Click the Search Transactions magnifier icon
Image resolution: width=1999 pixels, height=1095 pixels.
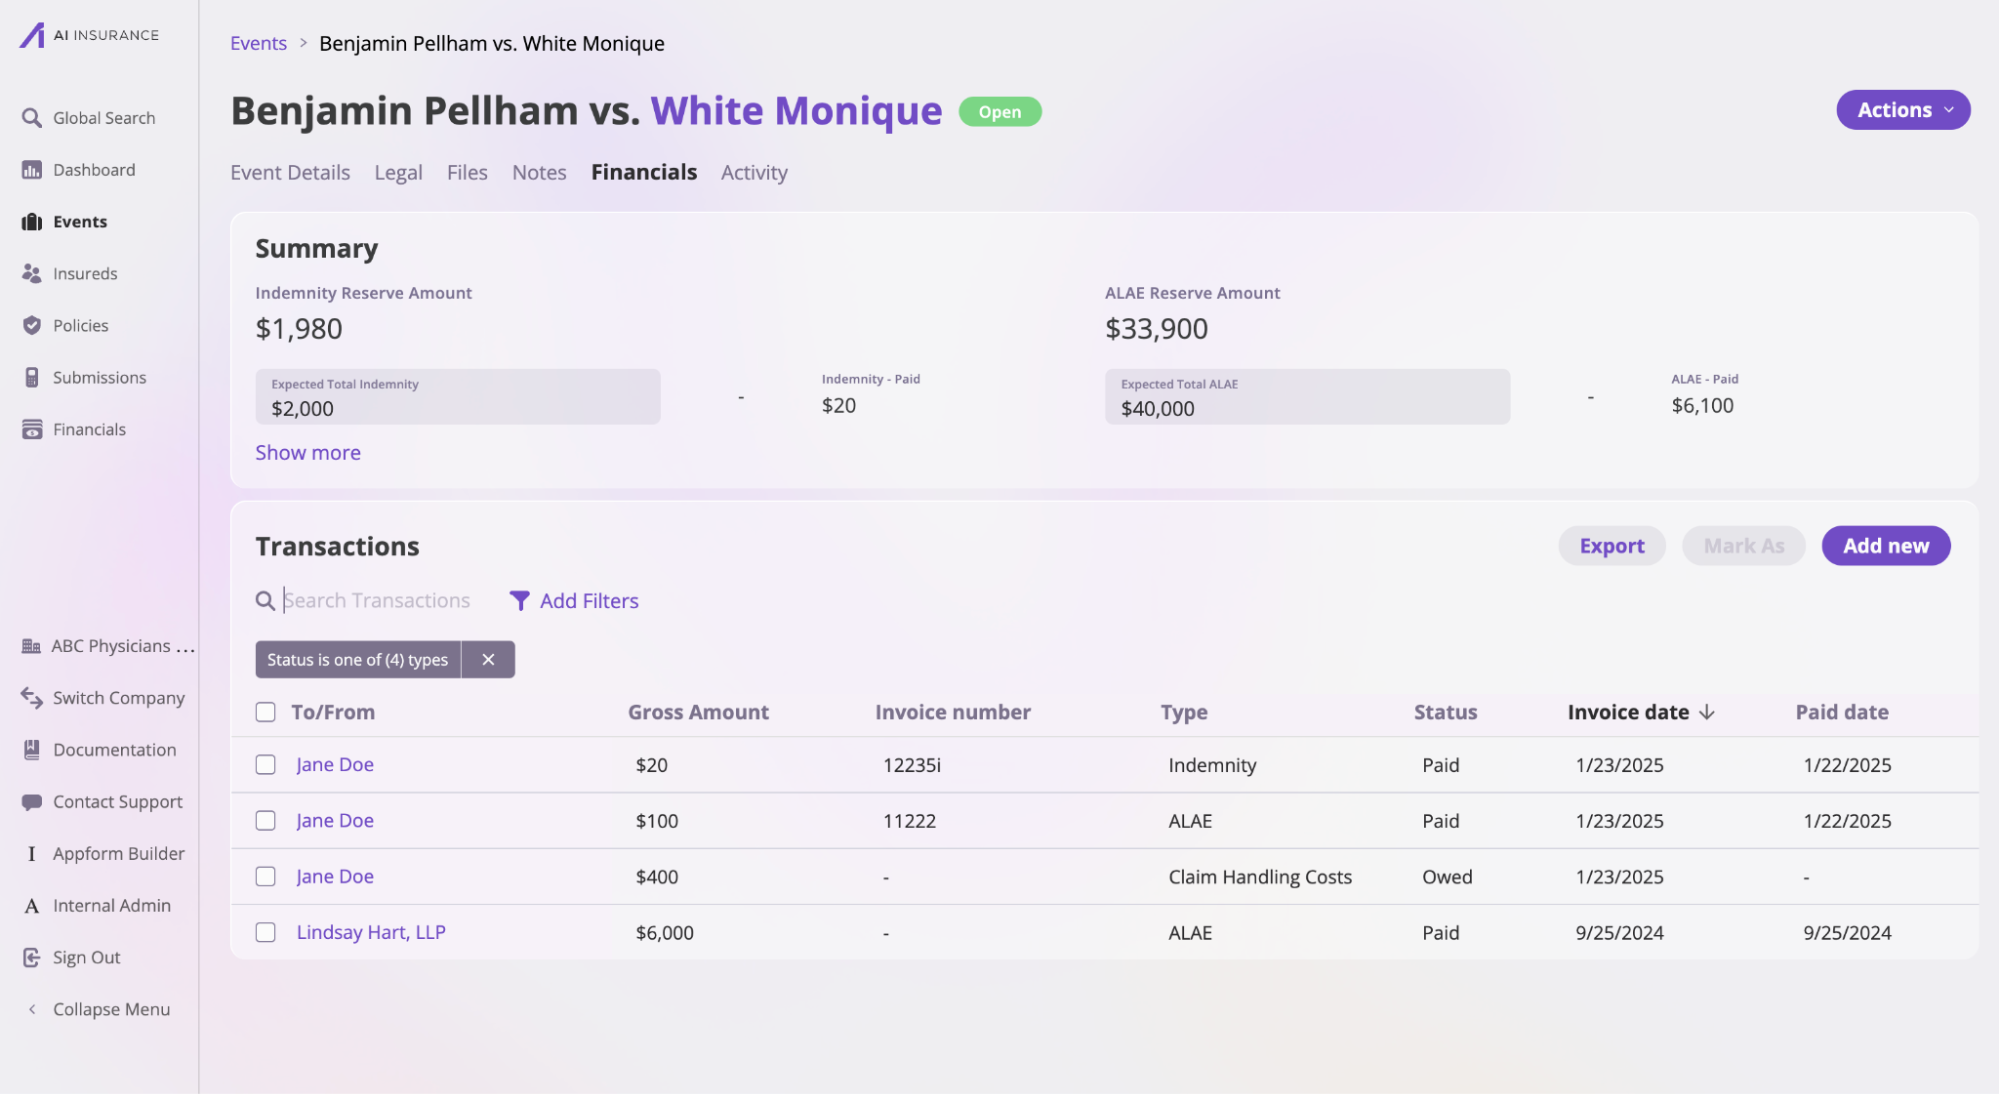tap(265, 601)
